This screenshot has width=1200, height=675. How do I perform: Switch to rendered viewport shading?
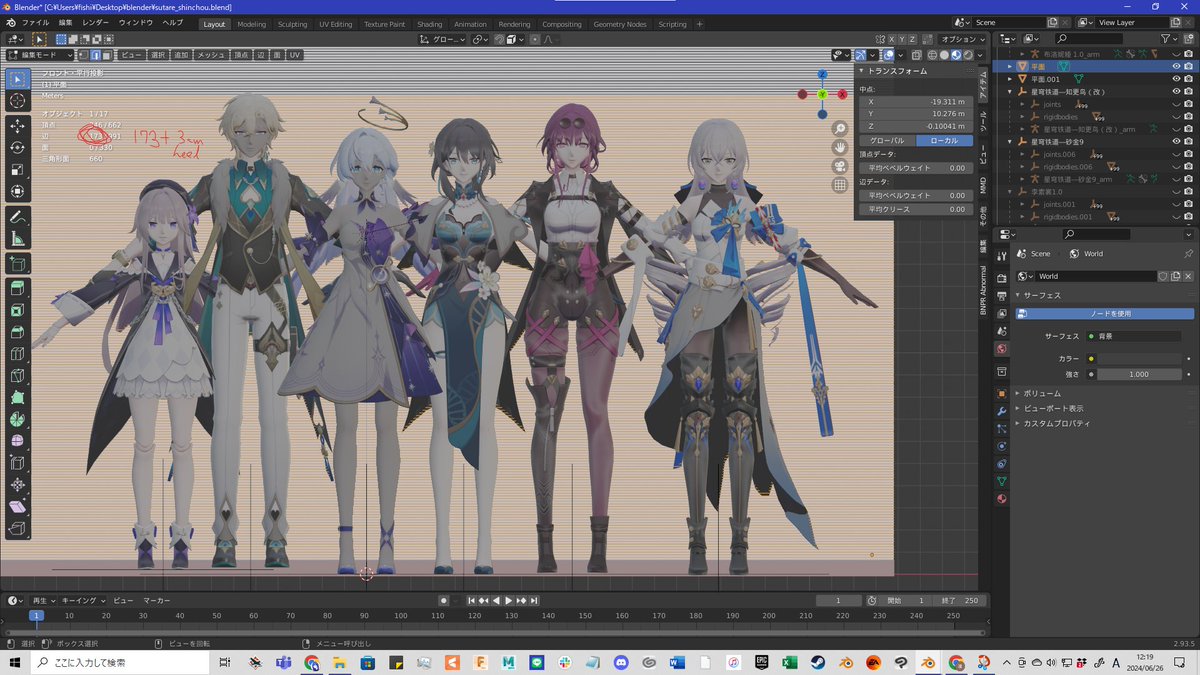pos(969,55)
